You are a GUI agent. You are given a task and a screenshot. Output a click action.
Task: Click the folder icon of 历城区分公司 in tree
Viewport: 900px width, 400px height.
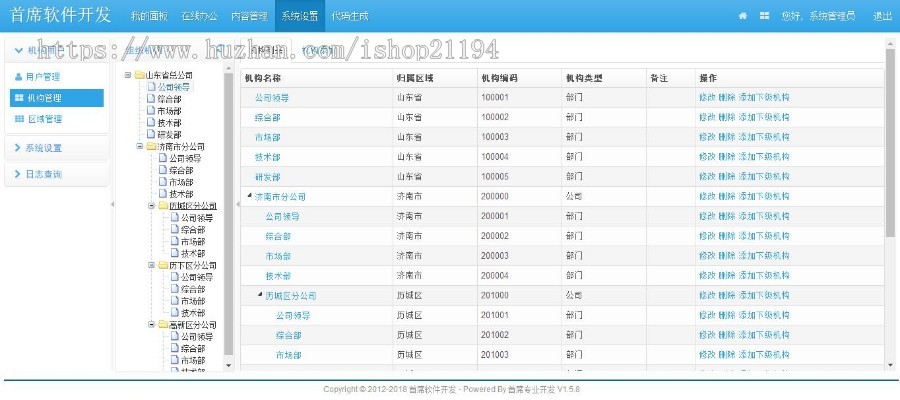pyautogui.click(x=163, y=205)
